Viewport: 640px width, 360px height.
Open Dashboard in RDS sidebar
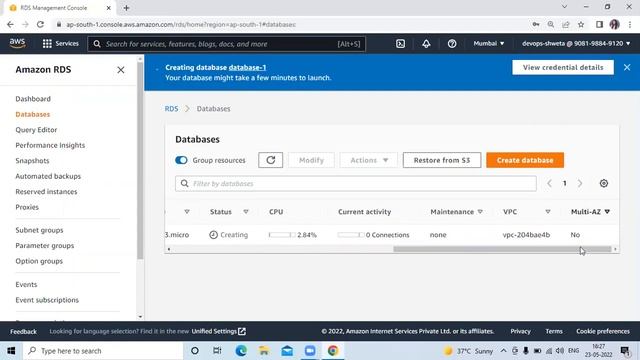click(x=33, y=99)
